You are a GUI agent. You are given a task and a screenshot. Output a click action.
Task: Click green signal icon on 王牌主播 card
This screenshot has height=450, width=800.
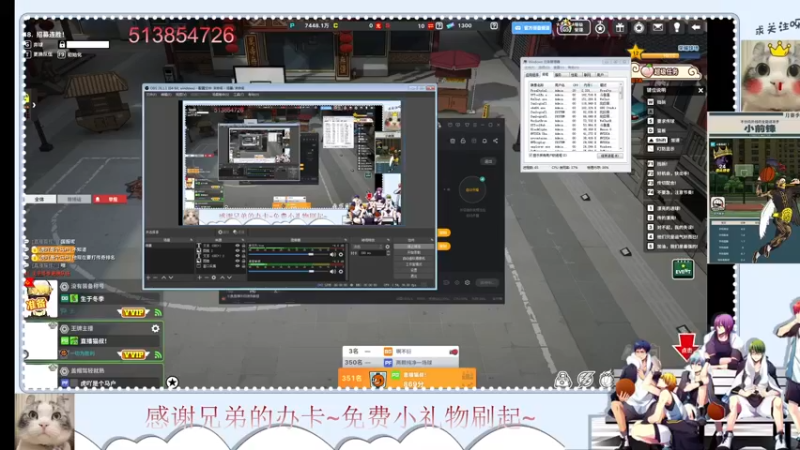[158, 354]
